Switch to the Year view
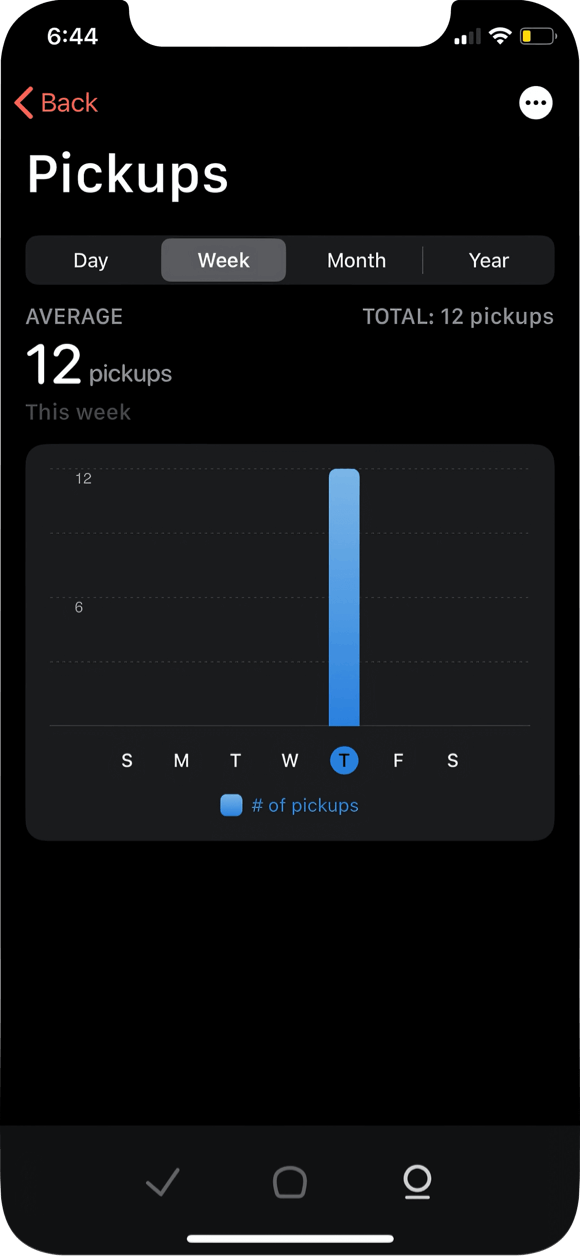The image size is (580, 1256). coord(489,260)
